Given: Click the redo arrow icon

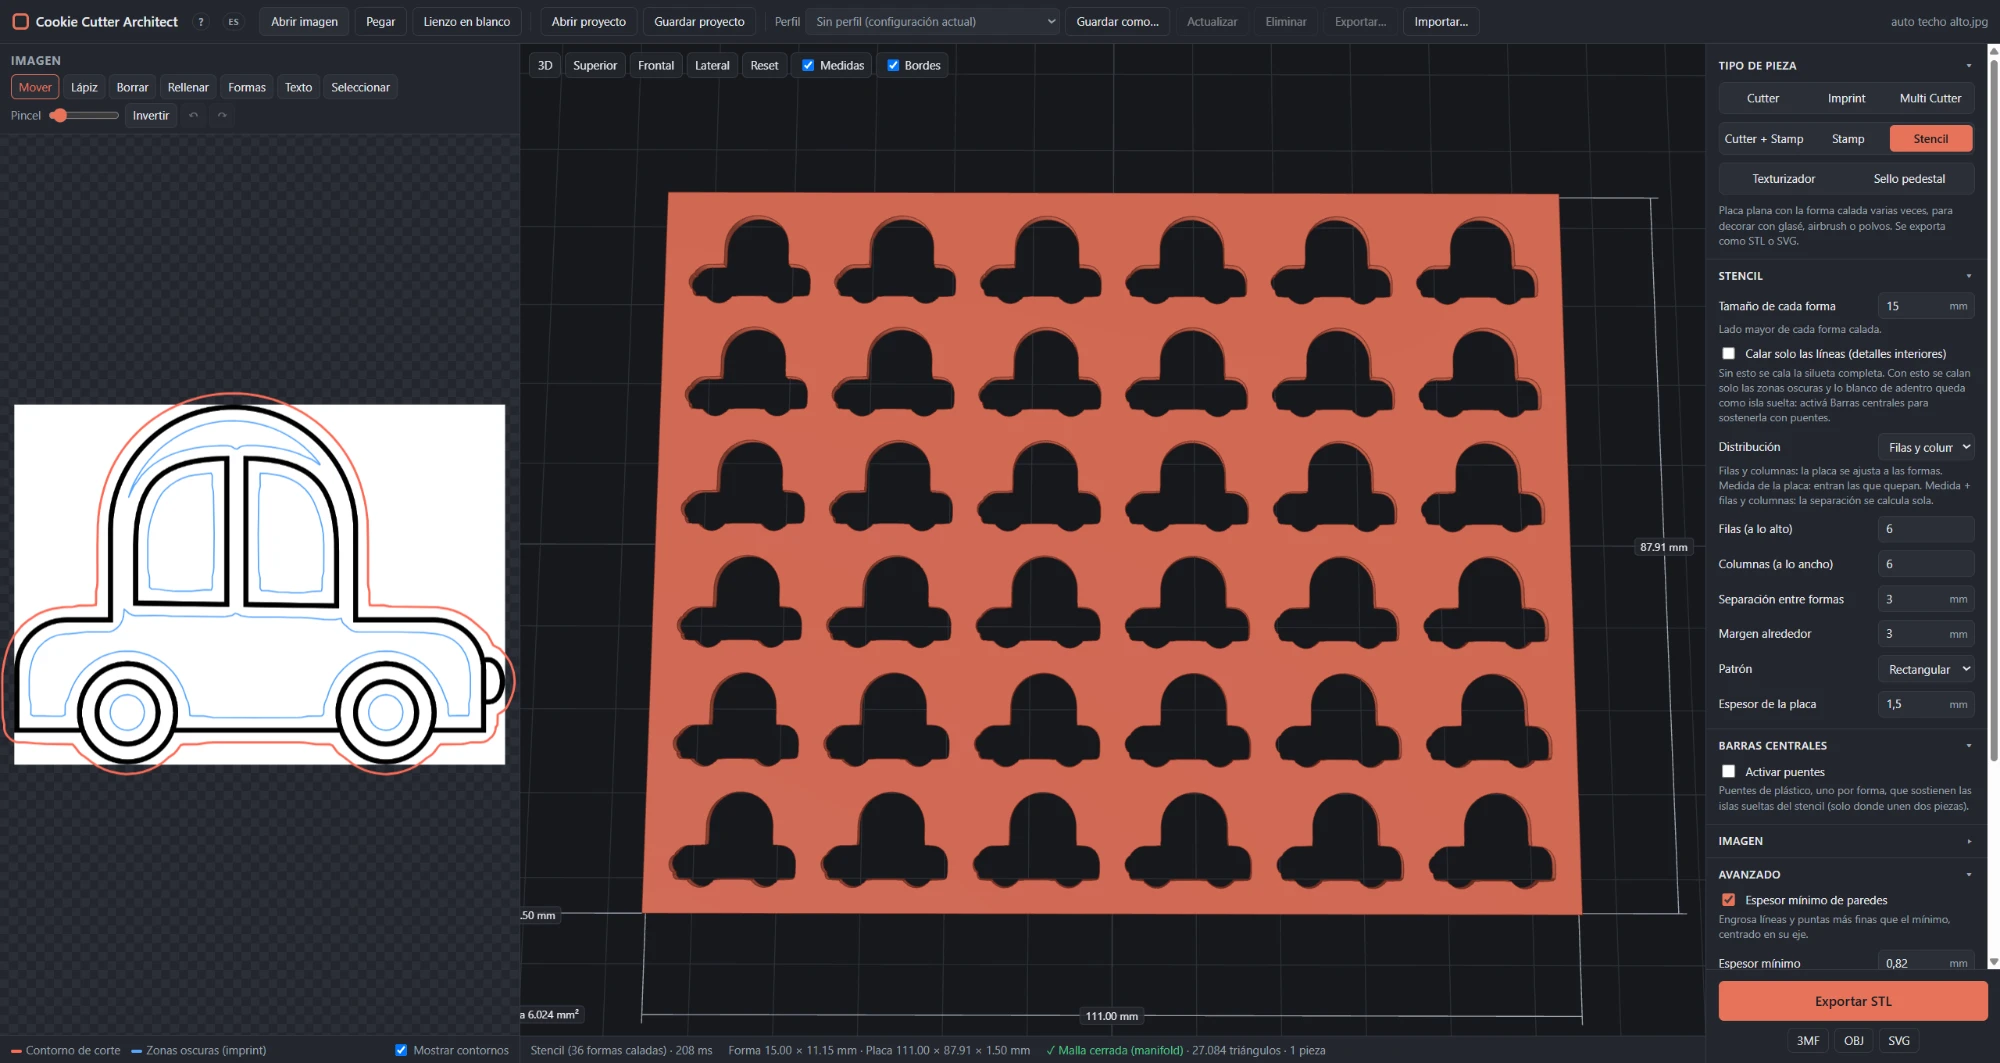Looking at the screenshot, I should (222, 116).
